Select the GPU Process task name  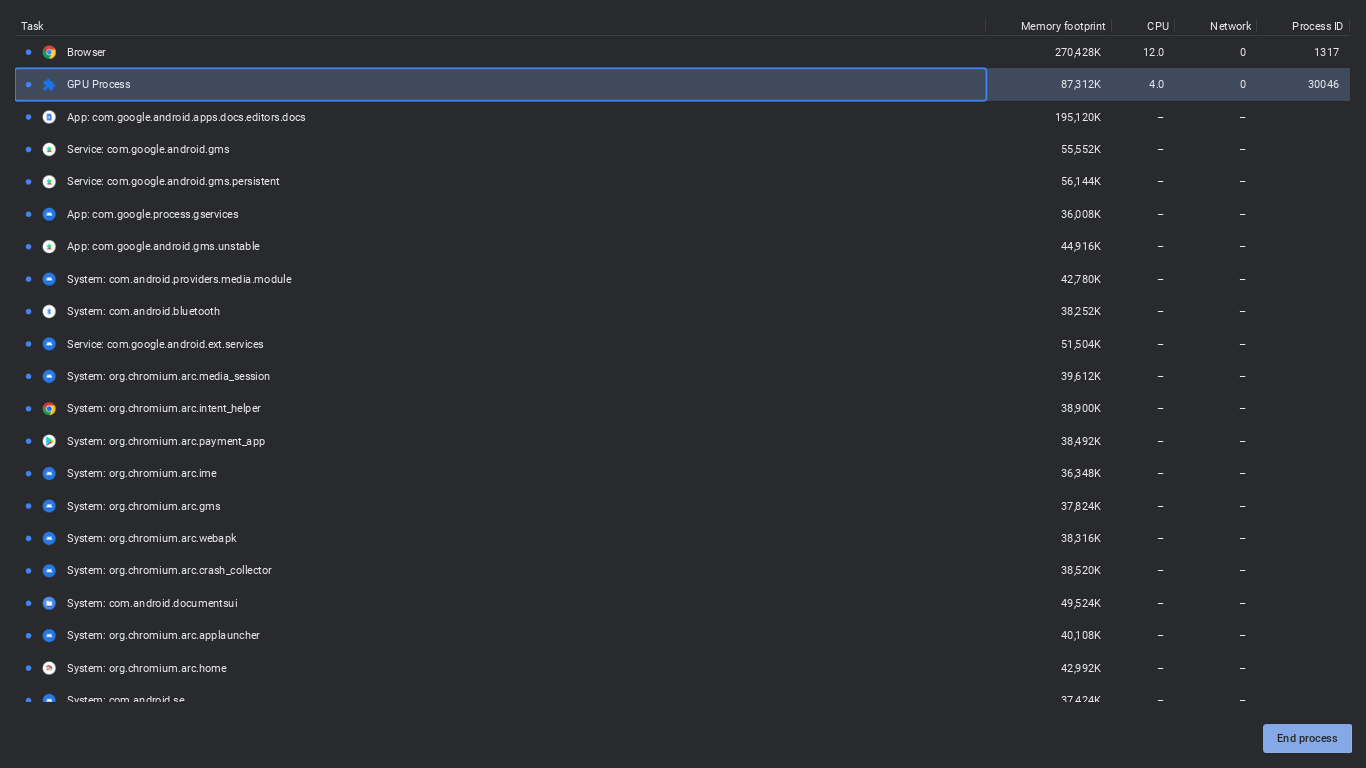pos(99,85)
